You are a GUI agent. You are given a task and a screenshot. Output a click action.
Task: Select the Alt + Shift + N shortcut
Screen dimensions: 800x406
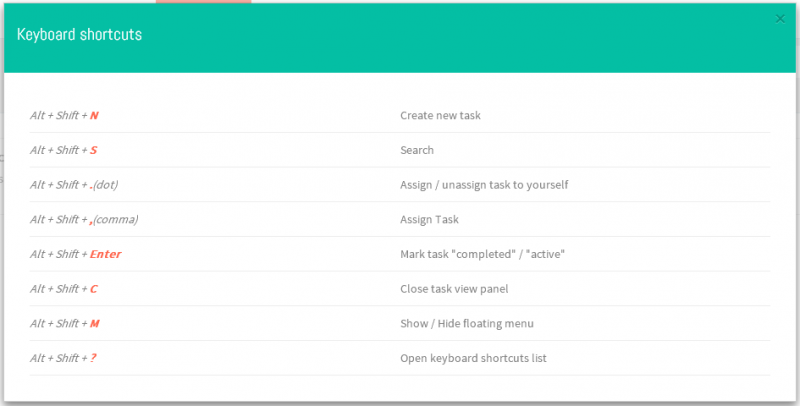coord(64,115)
